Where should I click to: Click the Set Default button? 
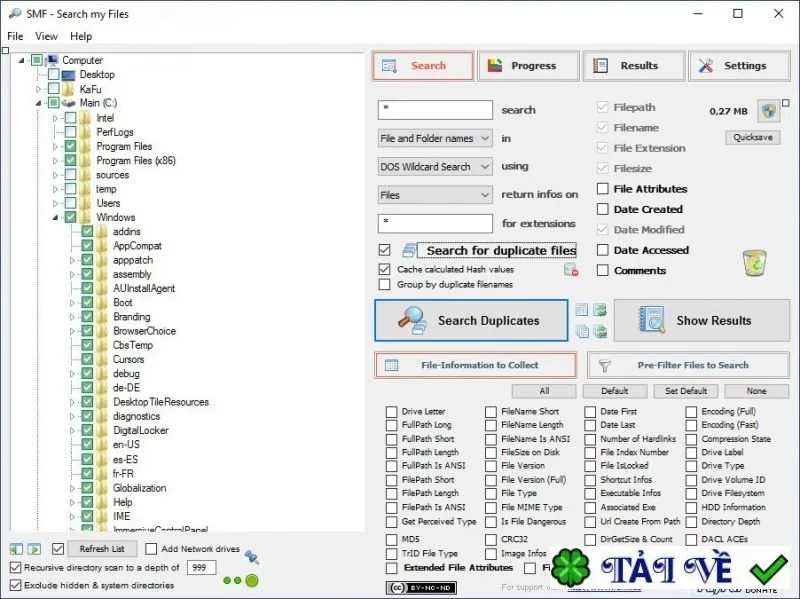(686, 391)
